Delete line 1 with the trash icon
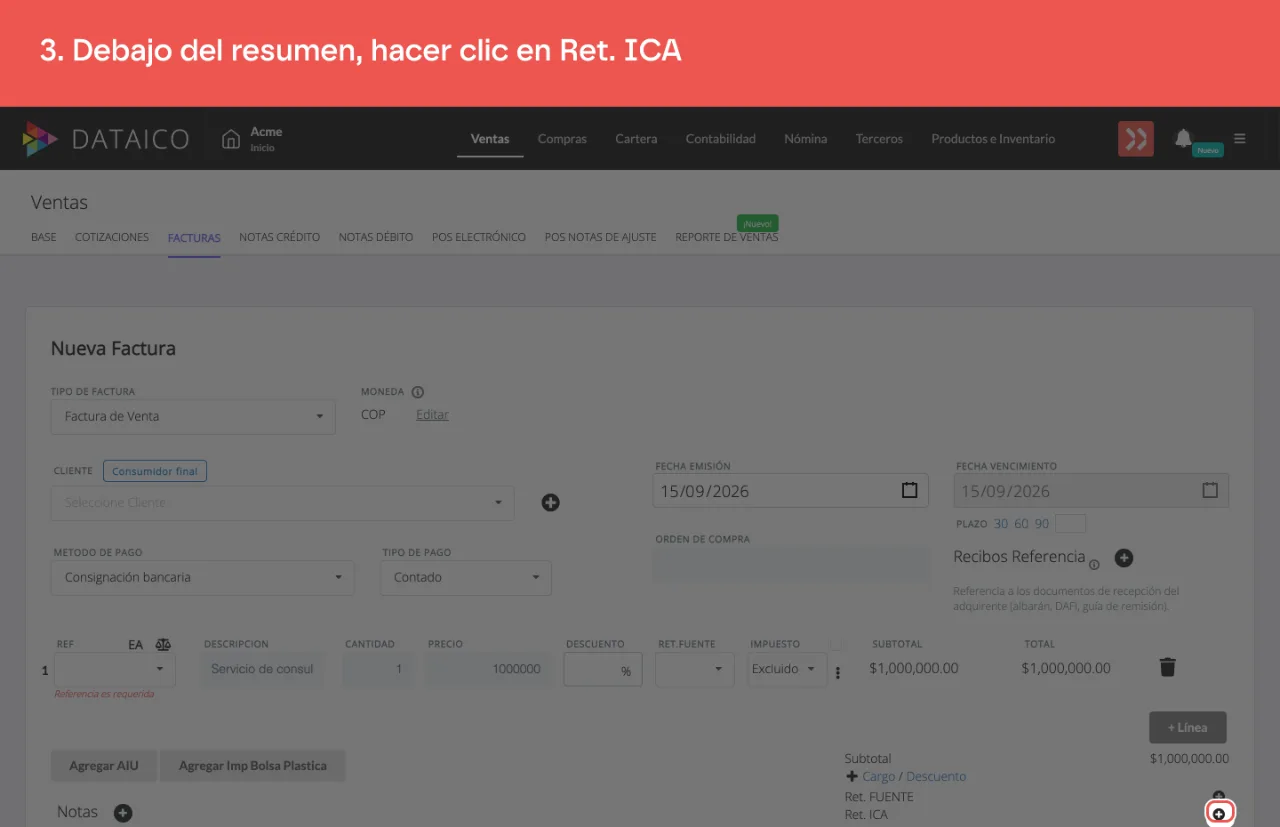This screenshot has width=1280, height=827. (1167, 667)
